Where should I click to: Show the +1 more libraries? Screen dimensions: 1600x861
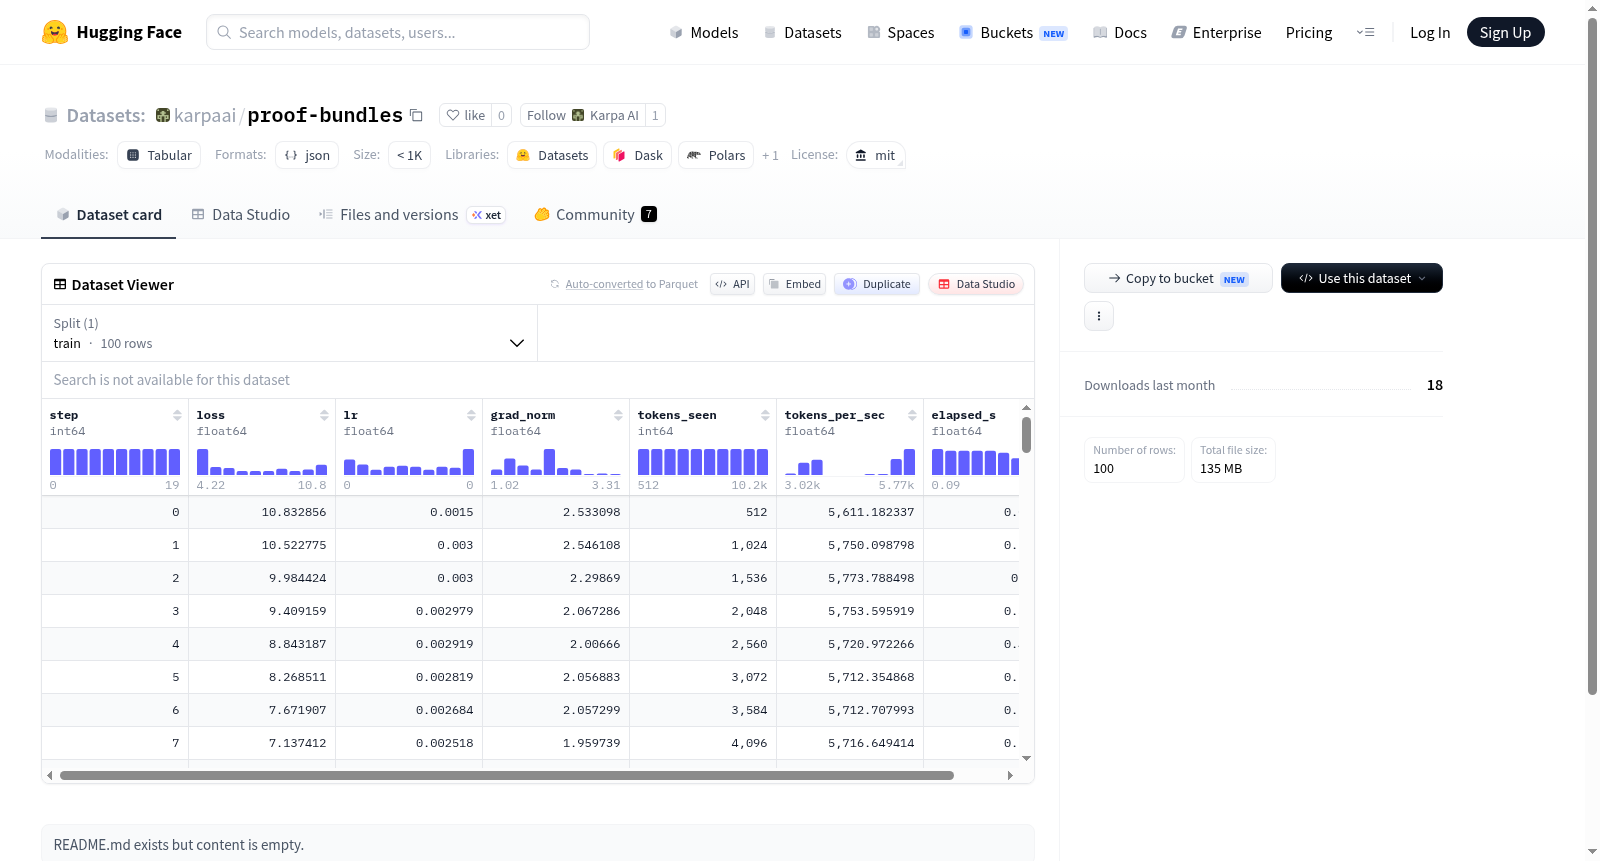pos(770,155)
